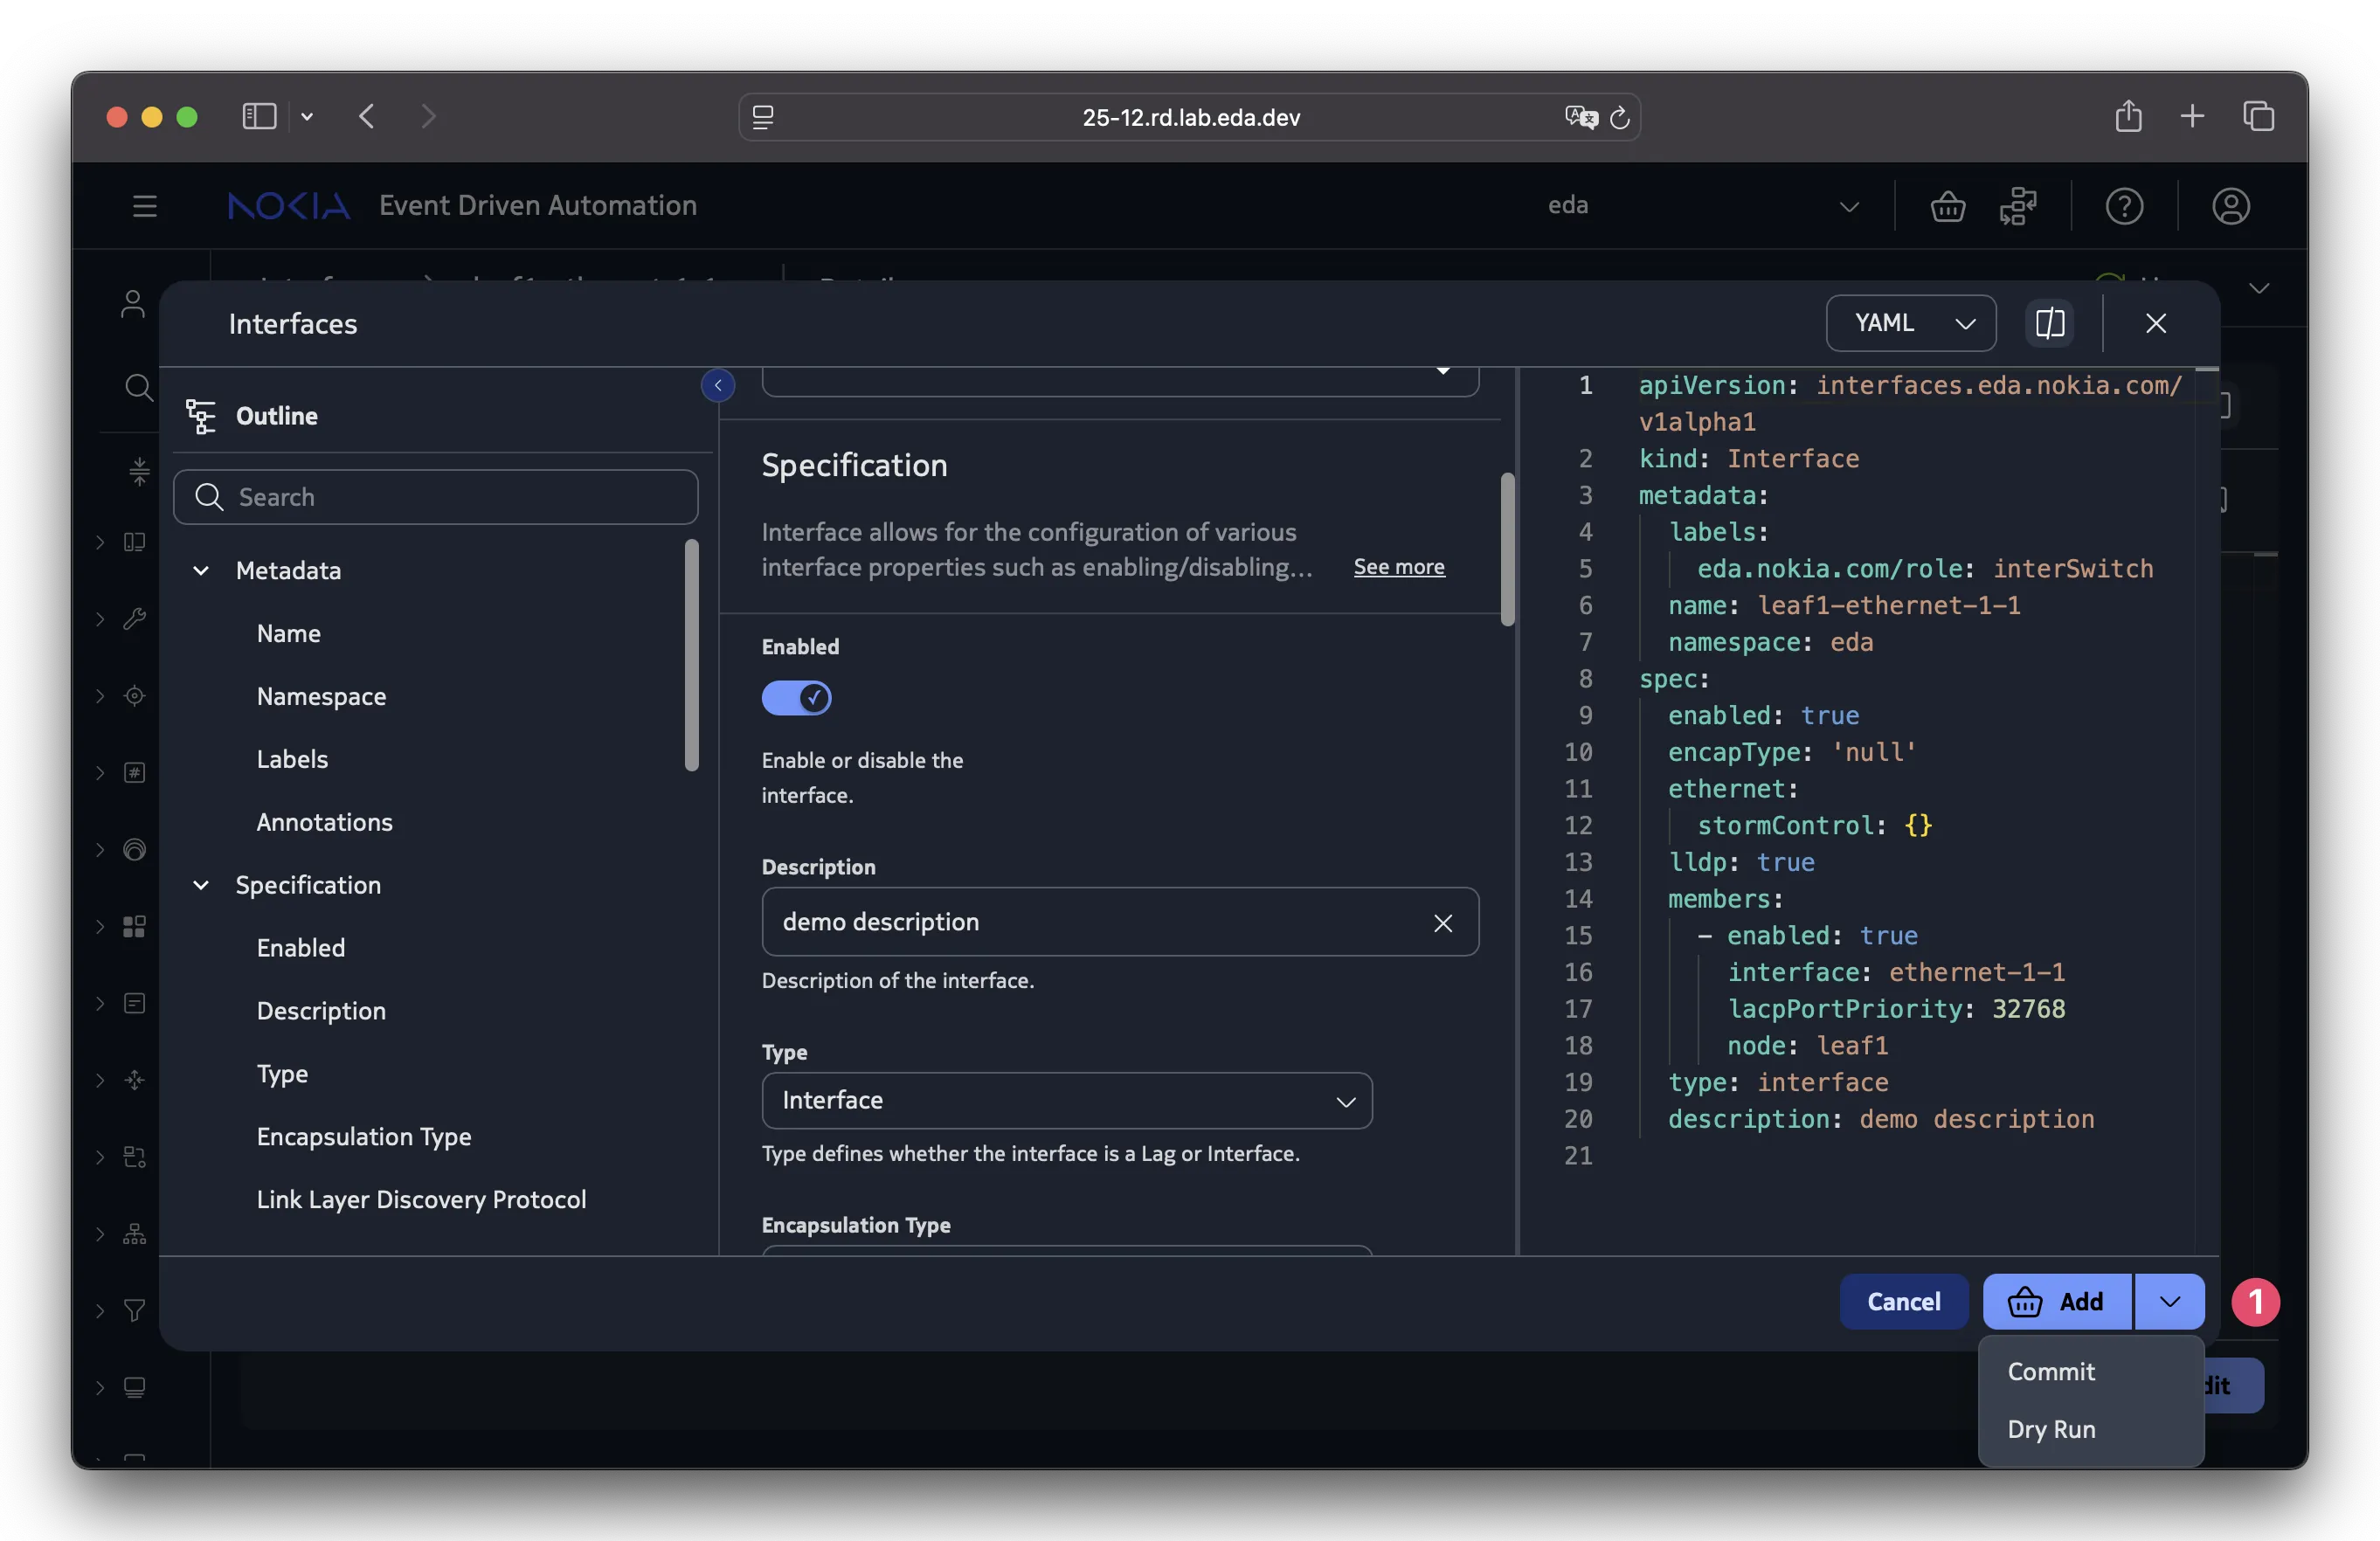2380x1541 pixels.
Task: Click the Nokia logo
Action: click(289, 206)
